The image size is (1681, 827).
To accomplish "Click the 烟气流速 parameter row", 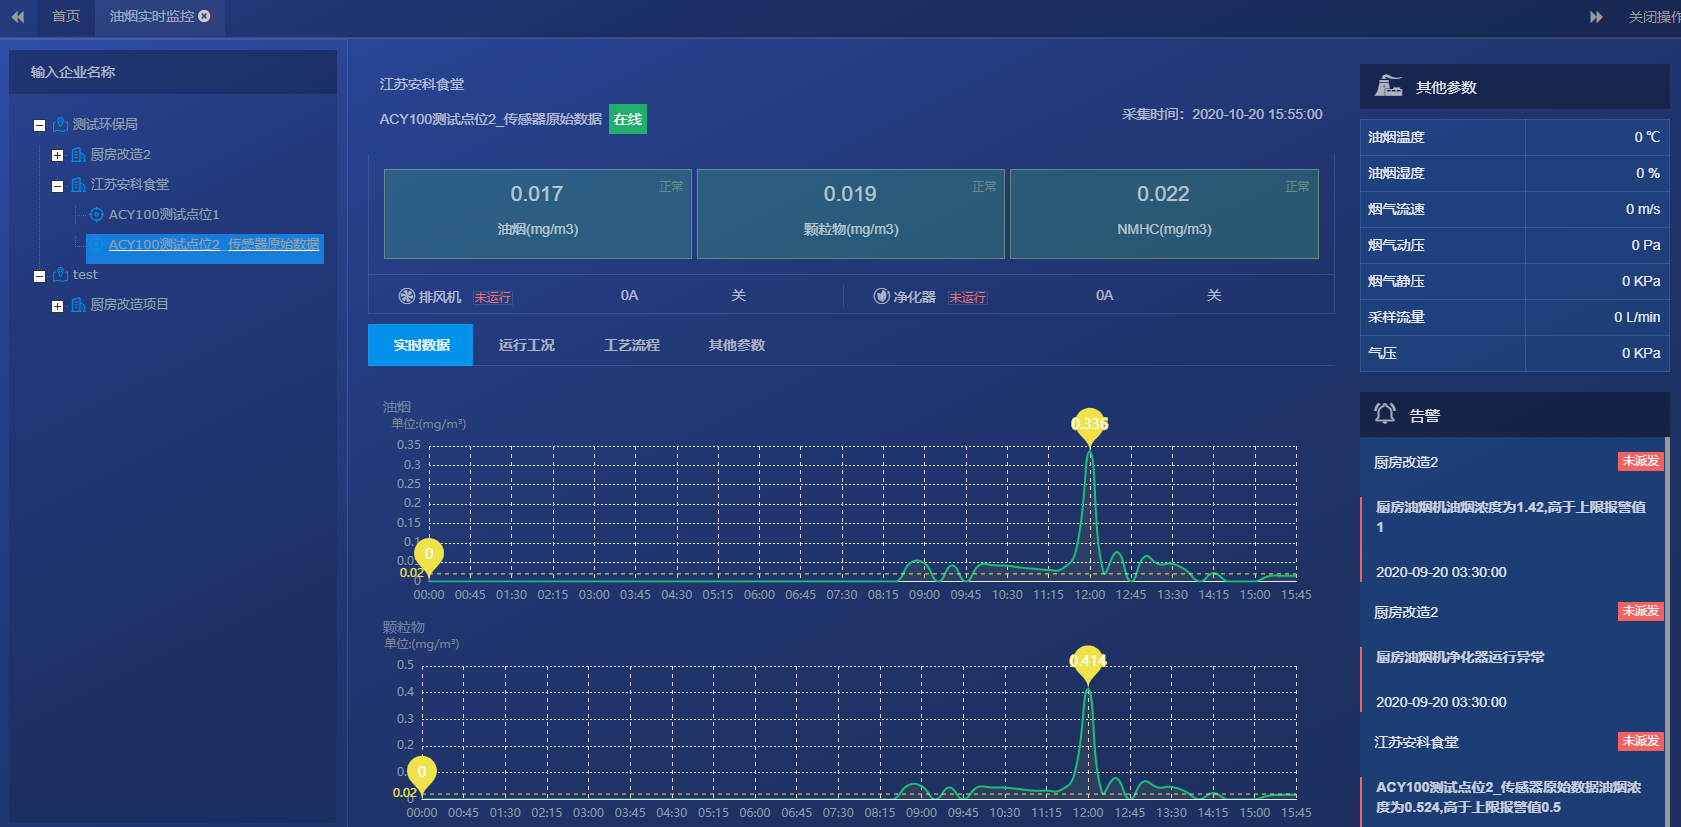I will pyautogui.click(x=1515, y=209).
